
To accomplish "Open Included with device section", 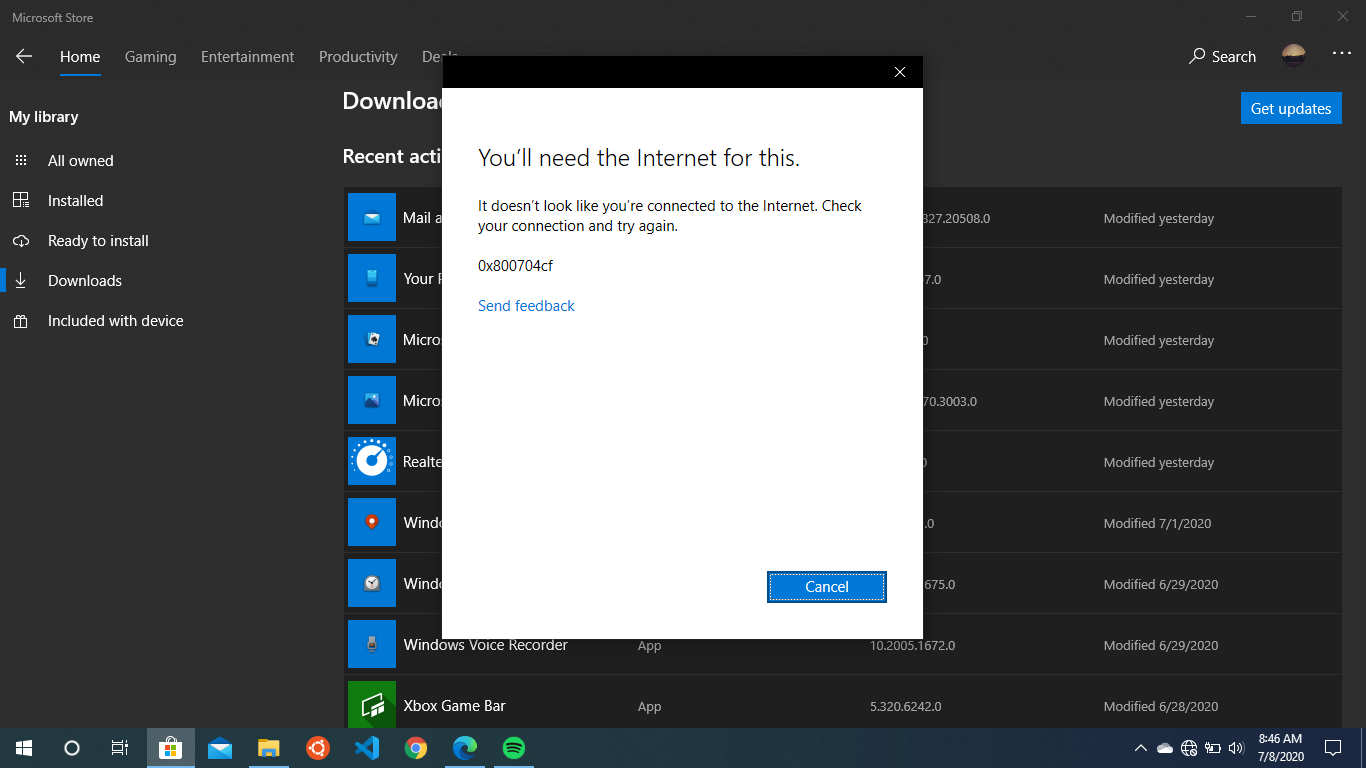I will pyautogui.click(x=116, y=321).
